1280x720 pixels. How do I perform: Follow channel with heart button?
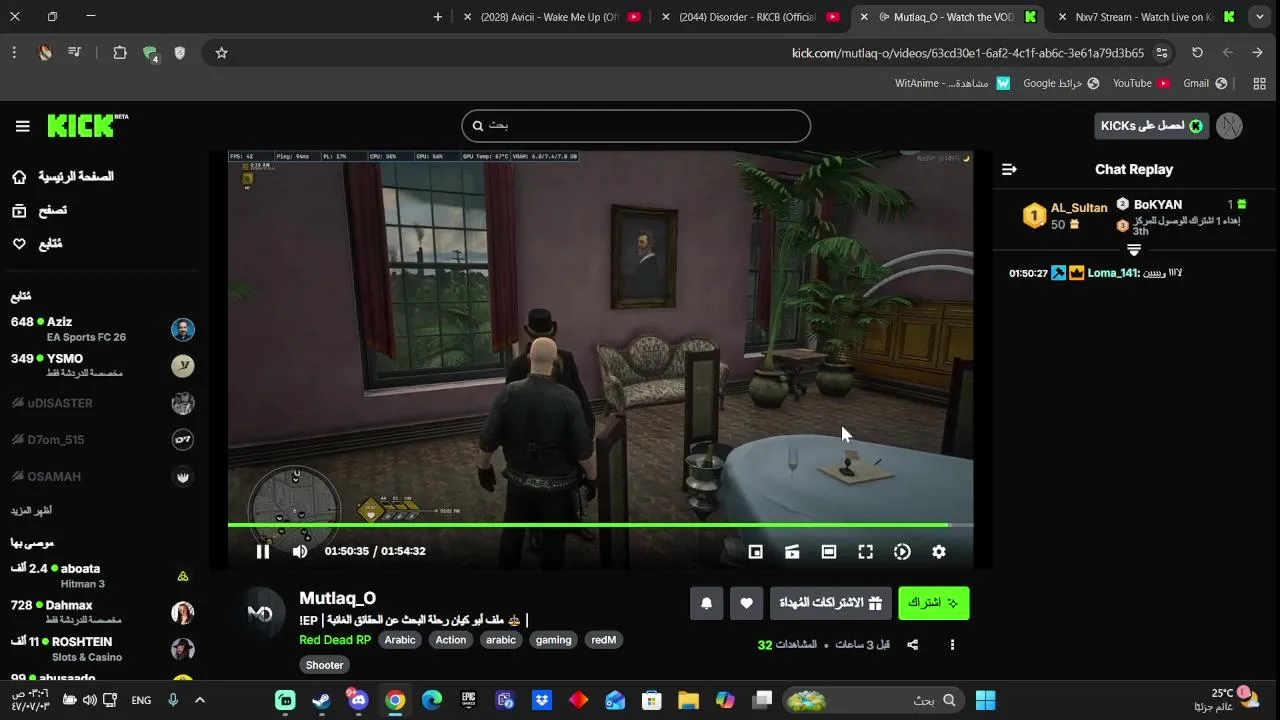click(x=746, y=603)
